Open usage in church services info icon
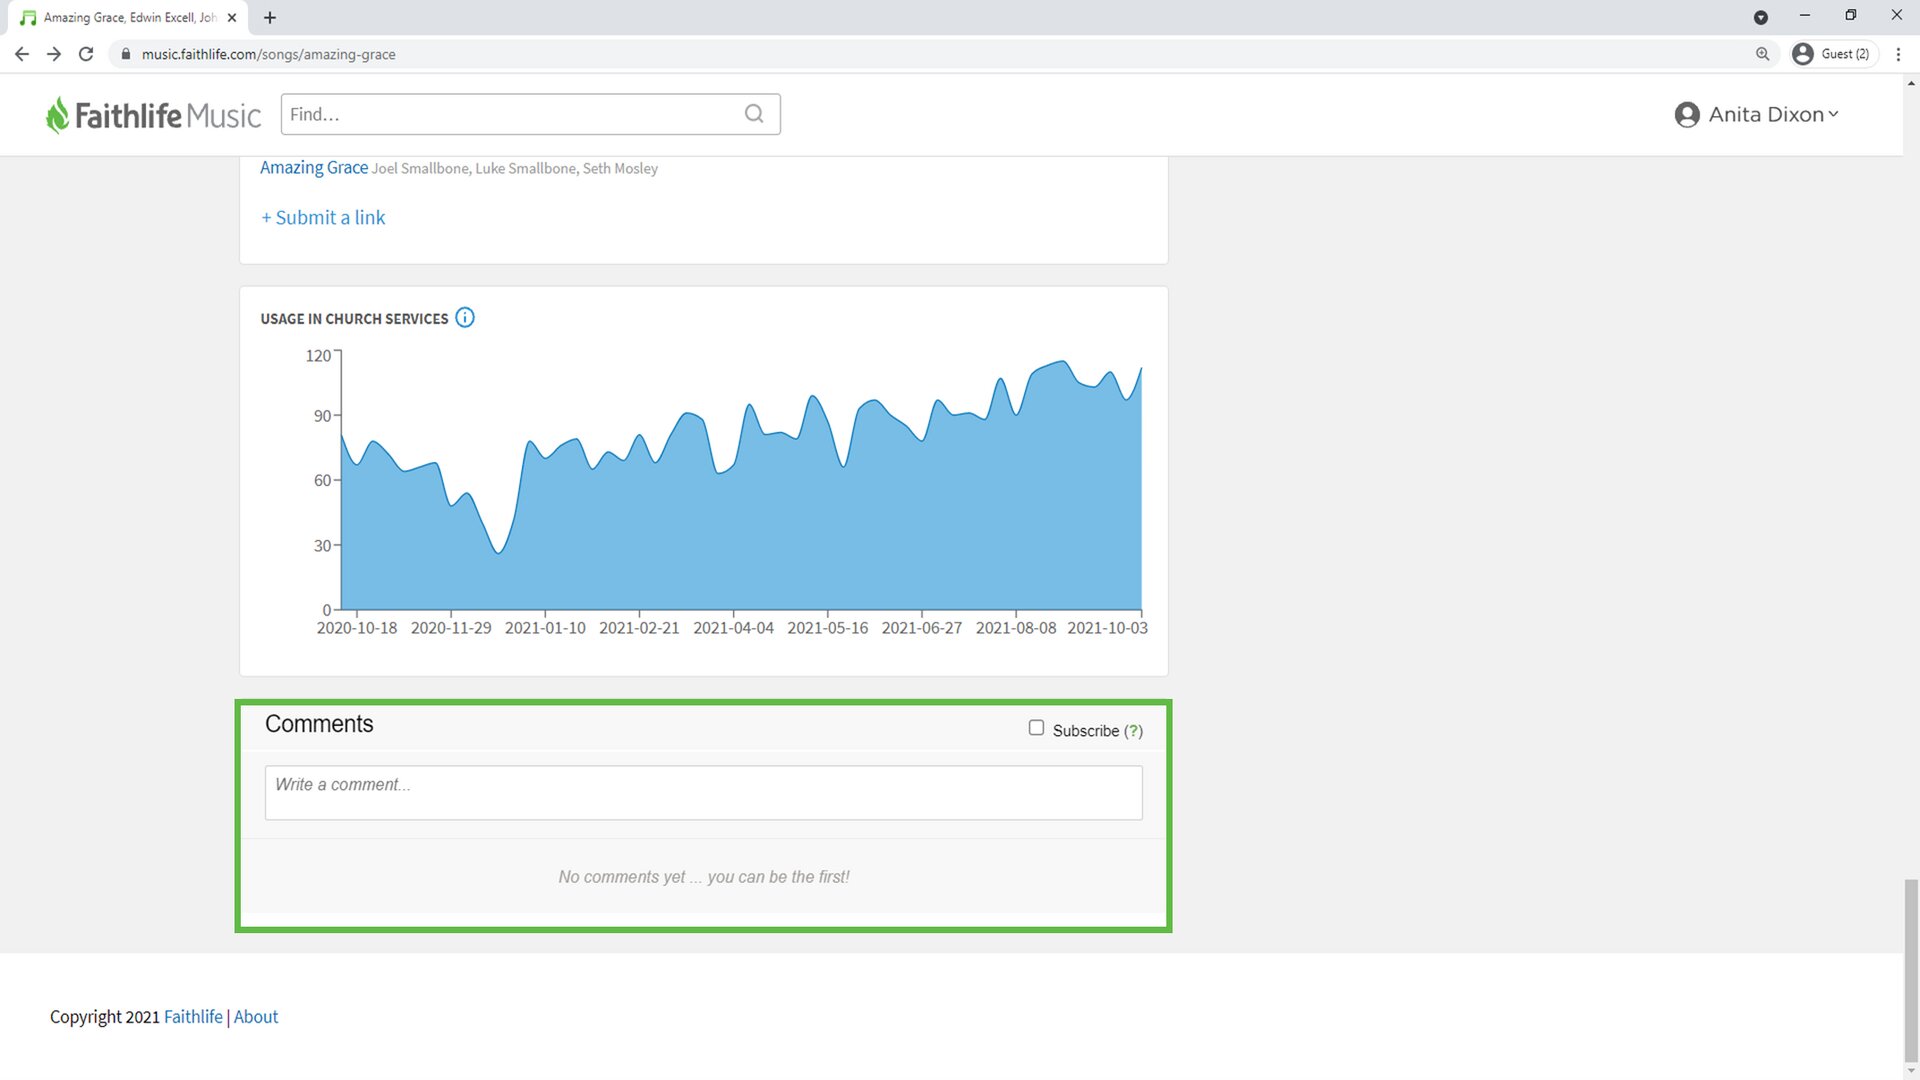Viewport: 1920px width, 1080px height. coord(465,318)
